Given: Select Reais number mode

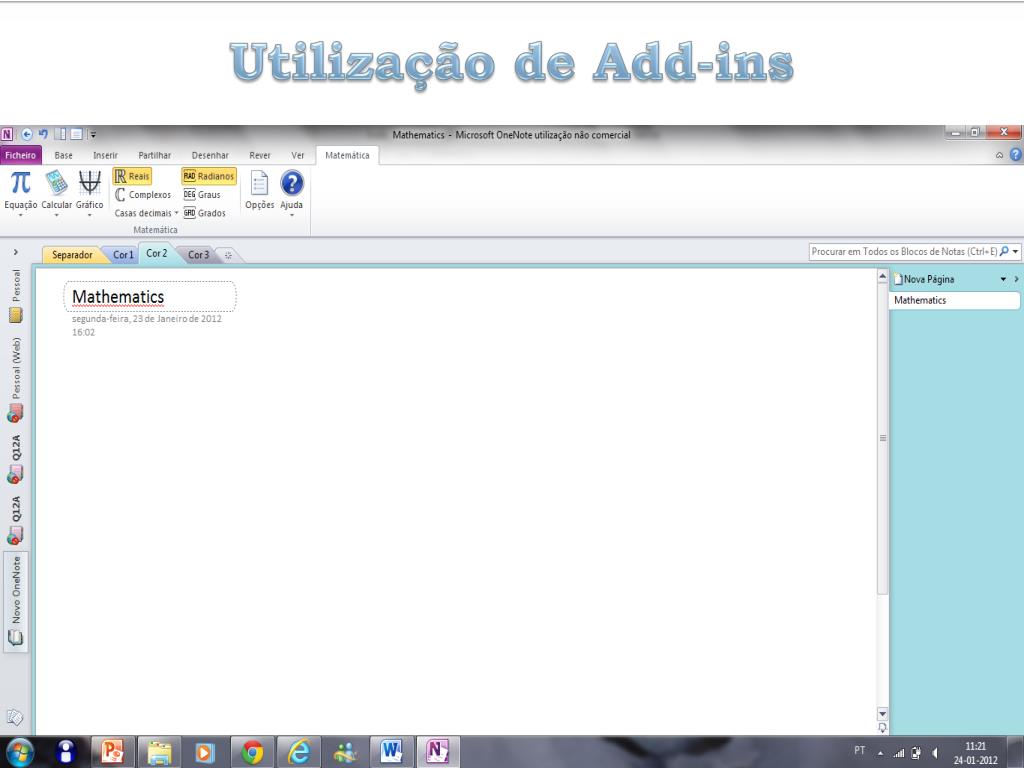Looking at the screenshot, I should (132, 176).
